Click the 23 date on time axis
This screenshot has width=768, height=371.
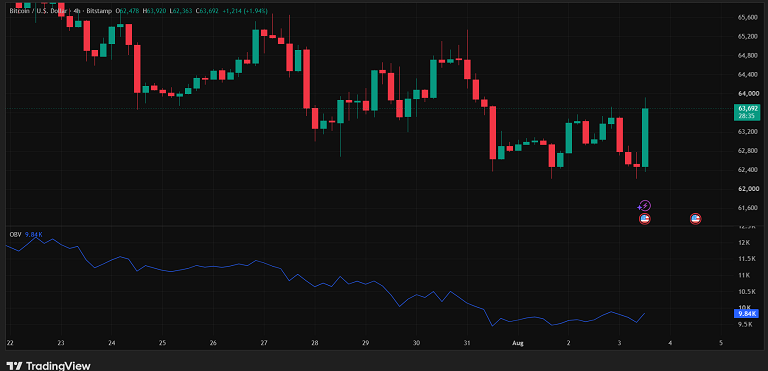pyautogui.click(x=60, y=343)
